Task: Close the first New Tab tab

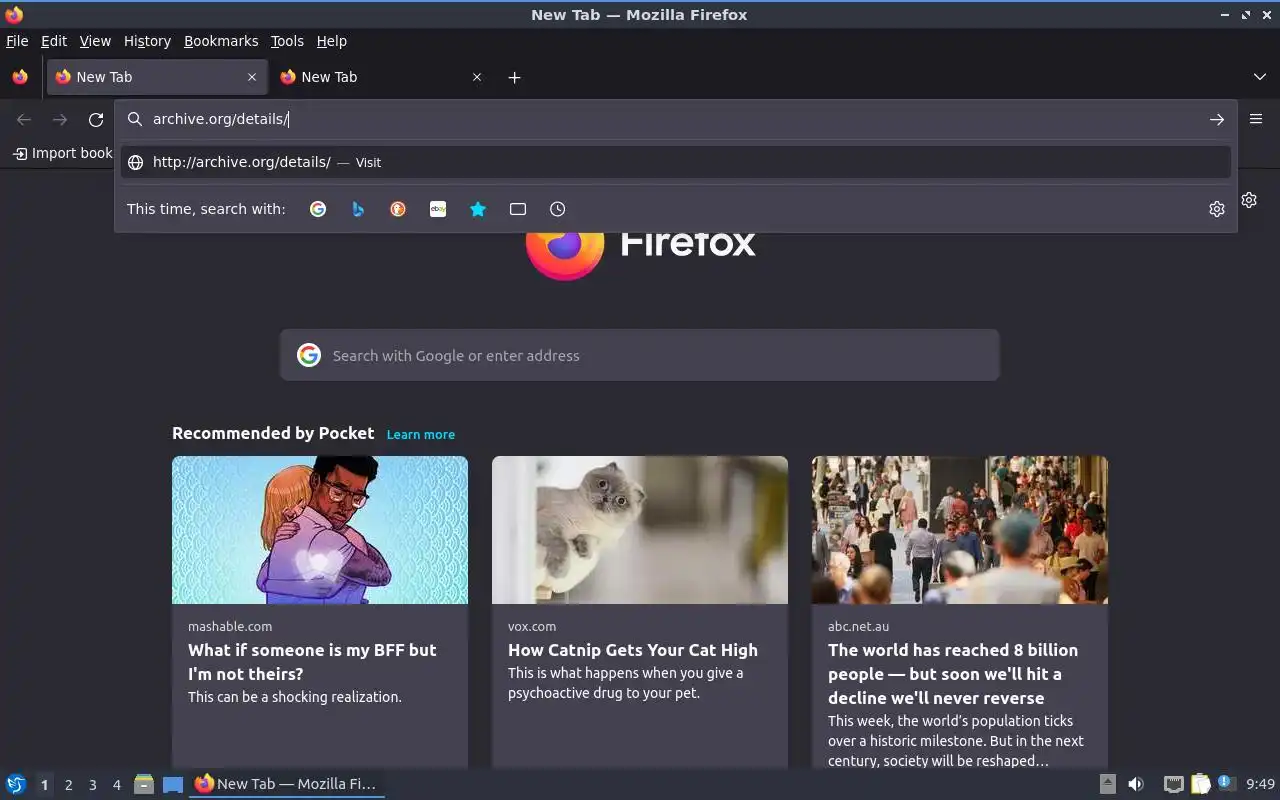Action: 252,77
